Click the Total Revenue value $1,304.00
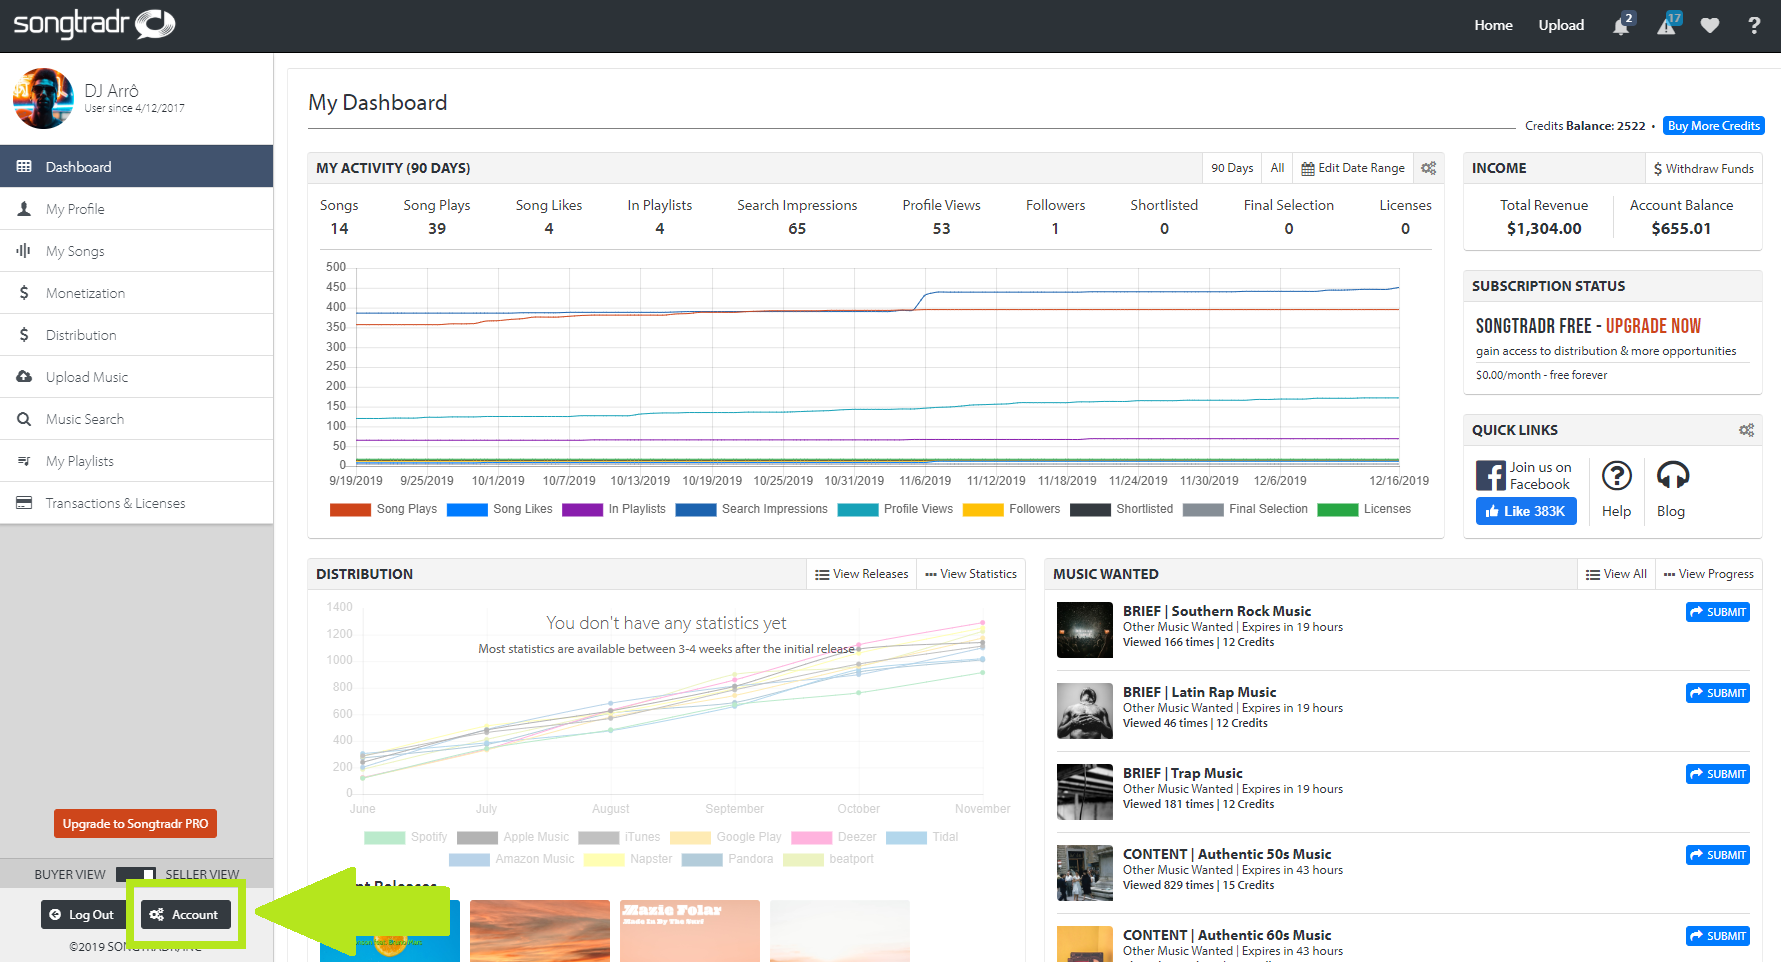Viewport: 1781px width, 962px height. click(x=1544, y=229)
